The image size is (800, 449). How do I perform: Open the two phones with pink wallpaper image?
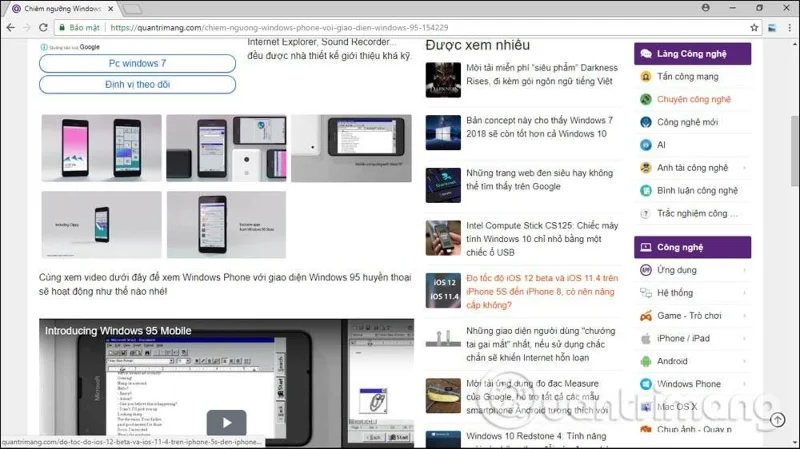102,148
